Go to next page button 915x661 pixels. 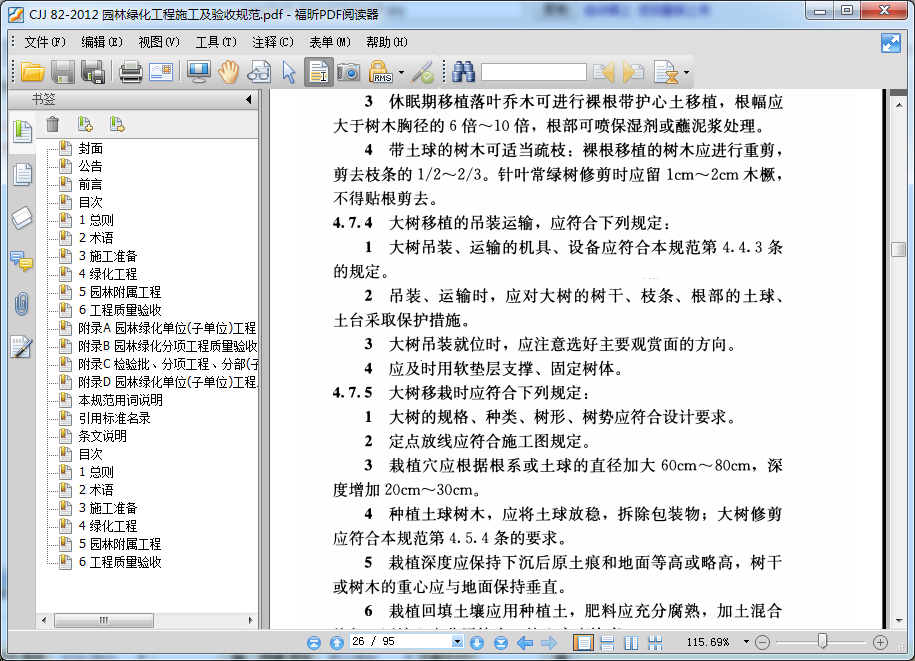click(x=477, y=642)
